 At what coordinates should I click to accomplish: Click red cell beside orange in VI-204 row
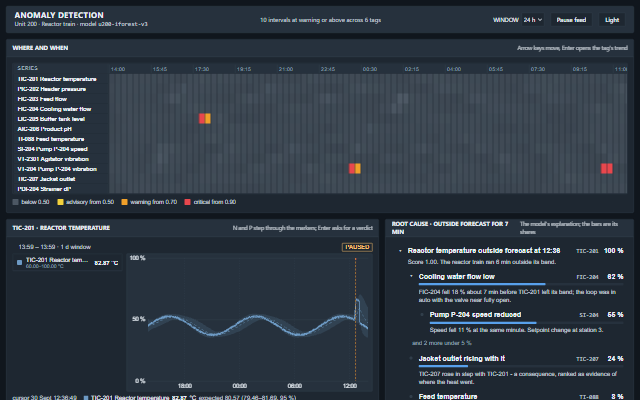352,169
